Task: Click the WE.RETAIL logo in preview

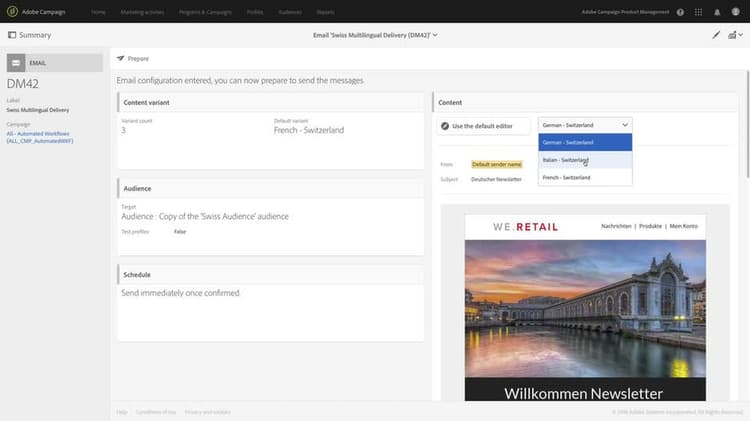Action: pos(525,227)
